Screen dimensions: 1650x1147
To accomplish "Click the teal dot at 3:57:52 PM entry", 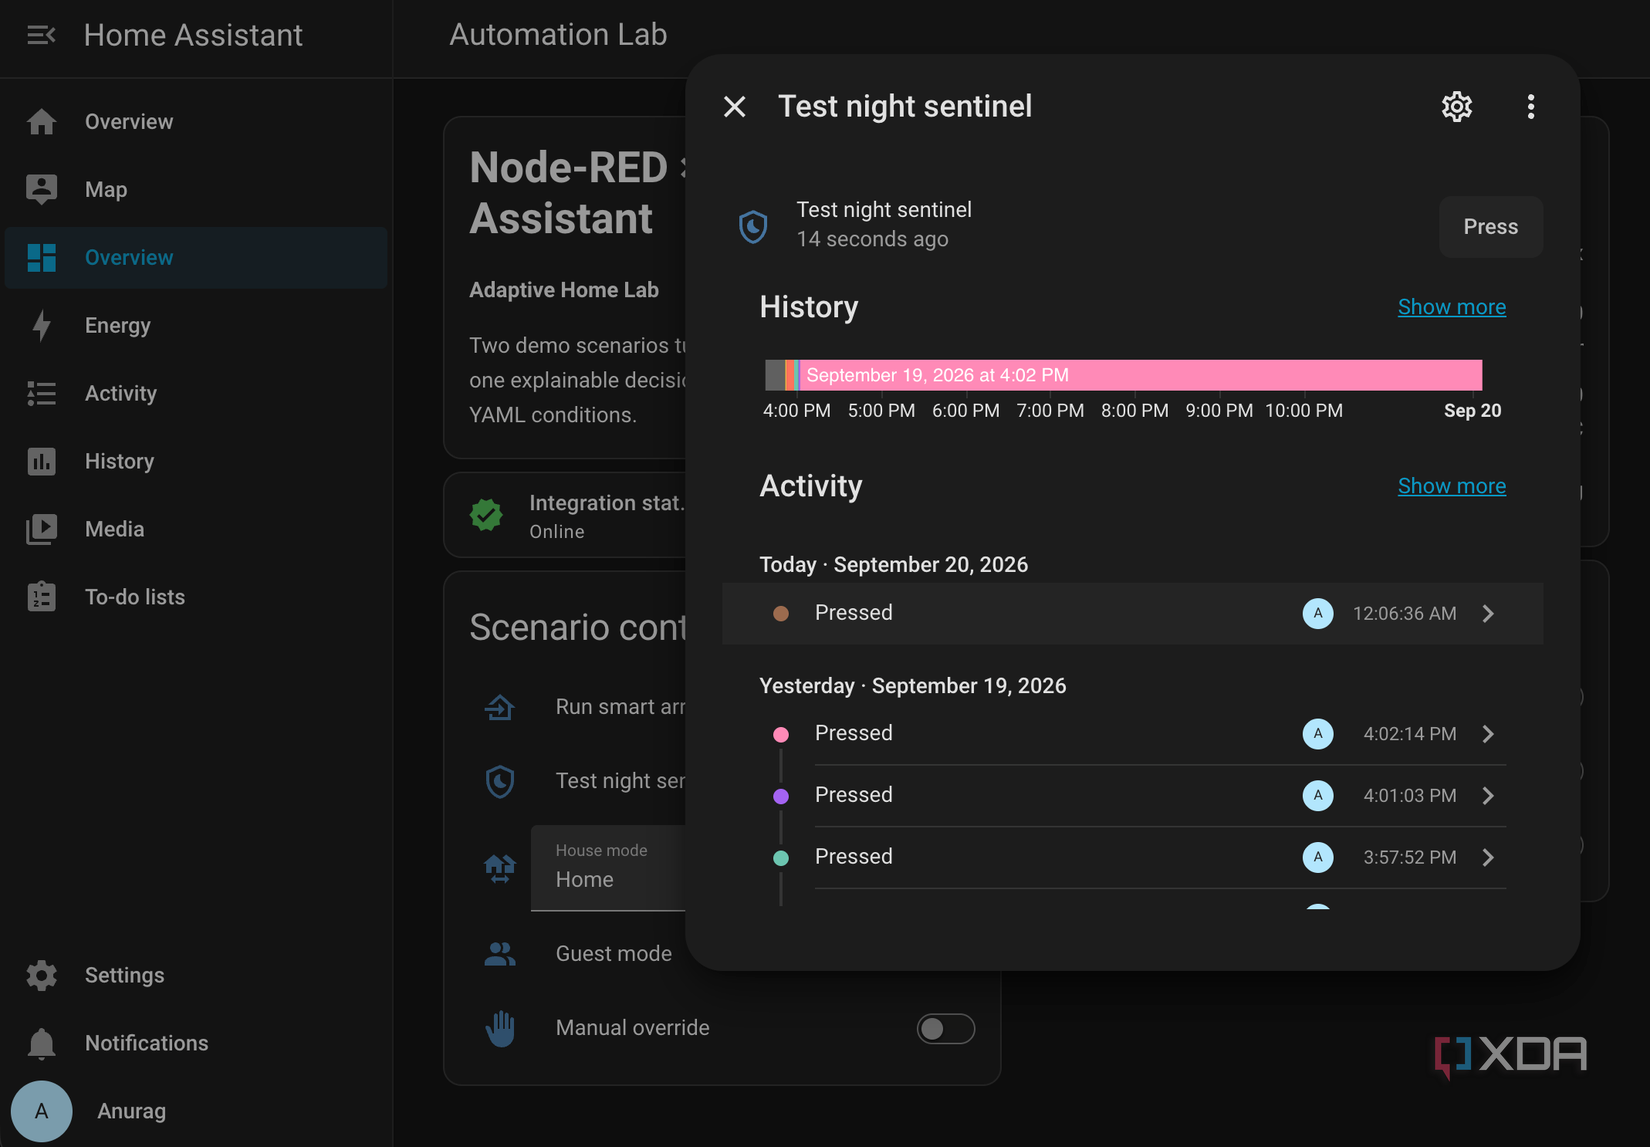I will point(781,858).
